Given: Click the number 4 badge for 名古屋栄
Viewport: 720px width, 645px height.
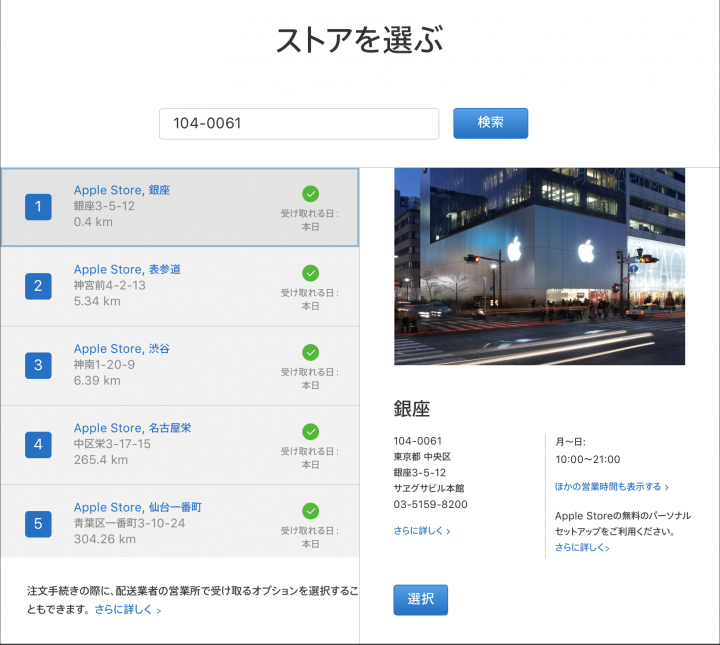Looking at the screenshot, I should 38,444.
